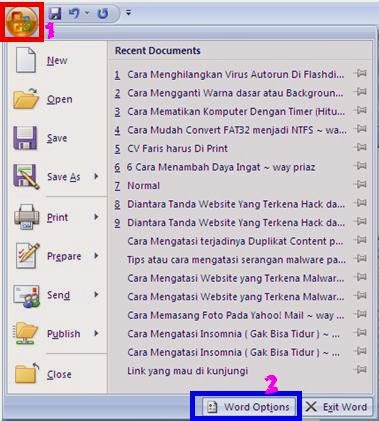This screenshot has width=379, height=421.
Task: Click the Exit Word button
Action: [336, 407]
